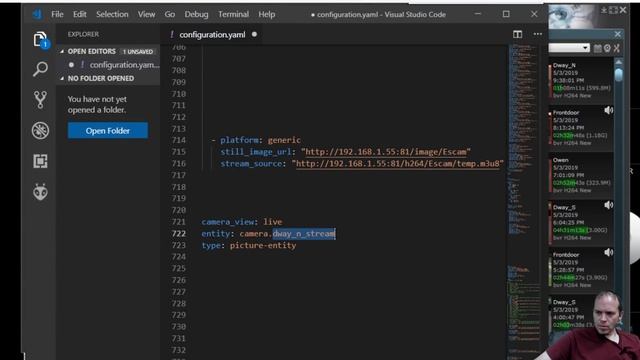Click the Split Editor icon
Viewport: 640px width, 360px height.
tap(518, 34)
